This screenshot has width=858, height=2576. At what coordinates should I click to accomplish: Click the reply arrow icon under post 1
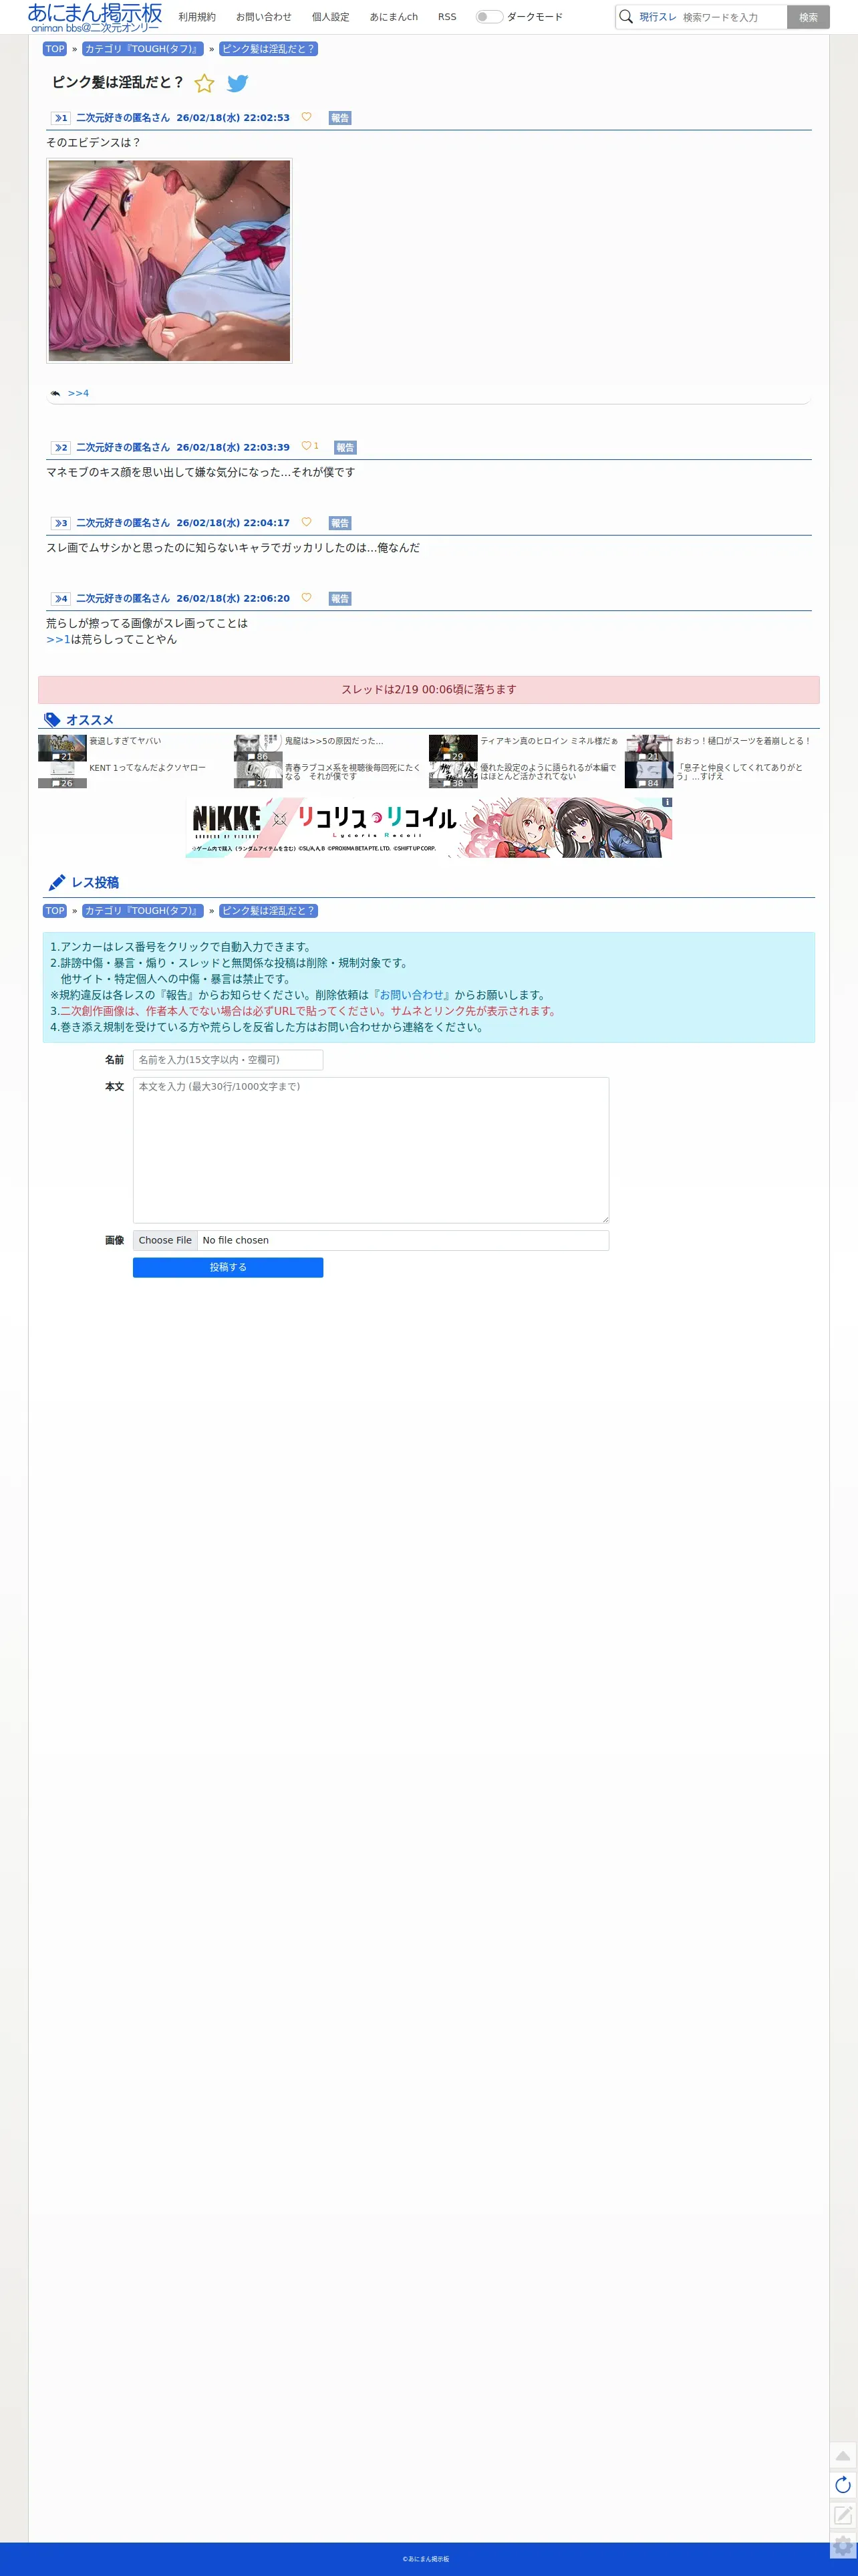(x=55, y=393)
